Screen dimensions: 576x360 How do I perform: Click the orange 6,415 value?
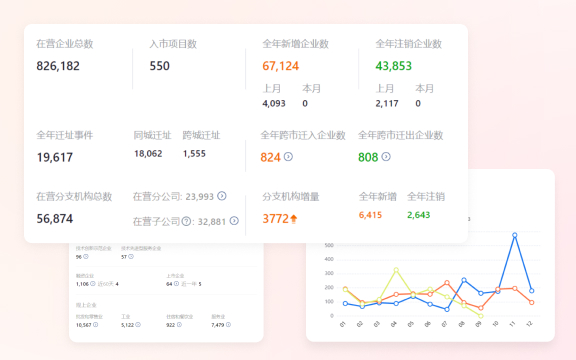[x=370, y=215]
